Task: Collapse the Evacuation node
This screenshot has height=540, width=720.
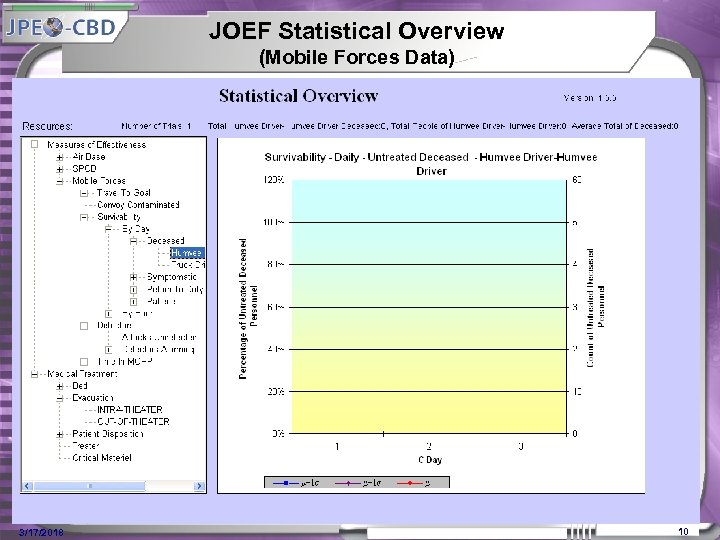Action: [60, 398]
